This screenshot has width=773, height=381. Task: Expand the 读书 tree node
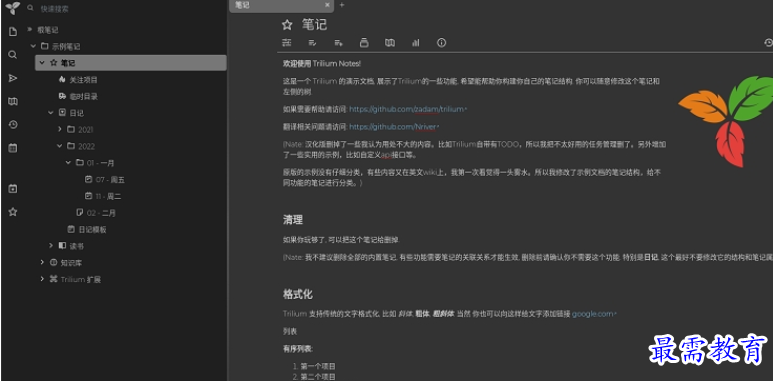[x=51, y=245]
